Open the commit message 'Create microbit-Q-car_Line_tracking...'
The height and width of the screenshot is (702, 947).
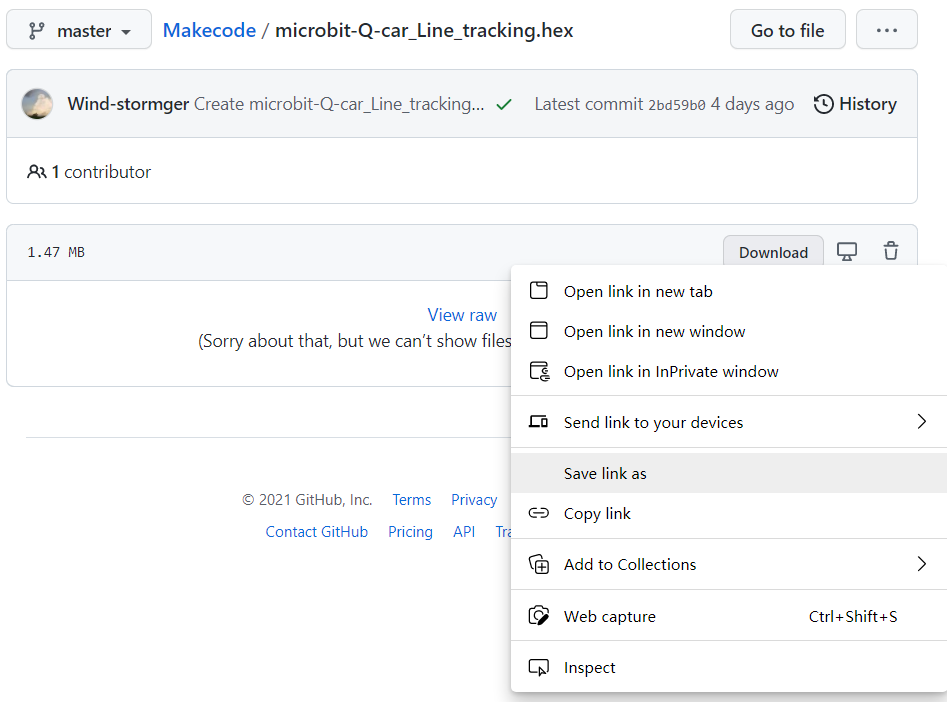[x=339, y=104]
